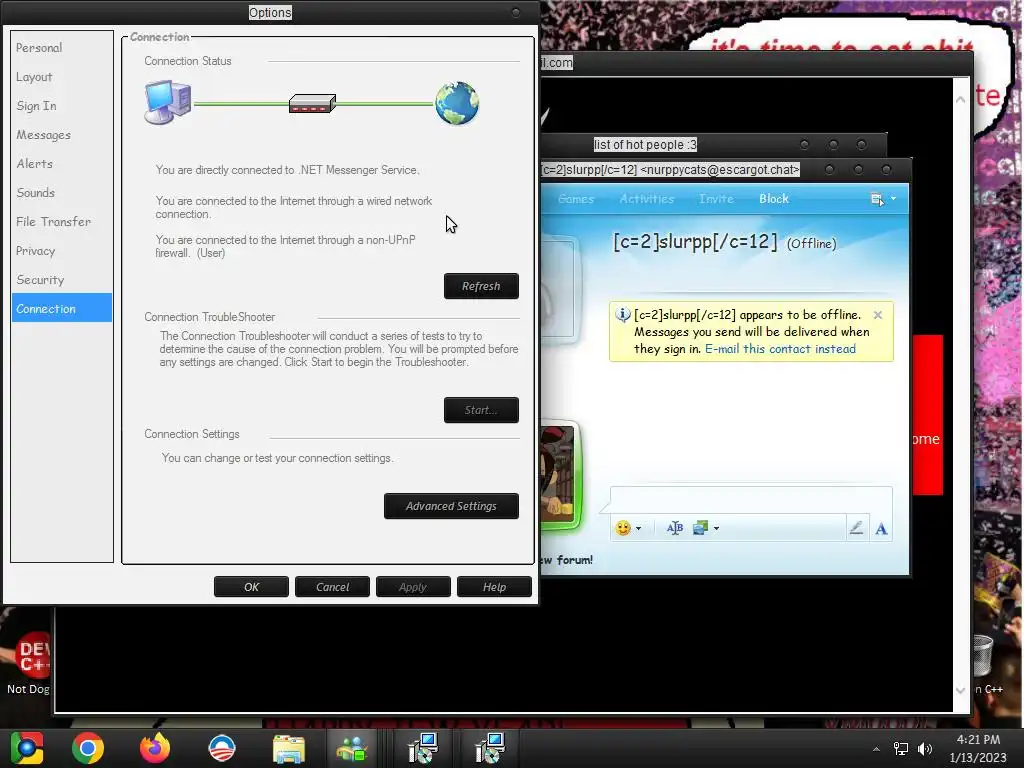This screenshot has height=768, width=1024.
Task: Open the show menu icon in chat toolbar
Action: click(877, 199)
